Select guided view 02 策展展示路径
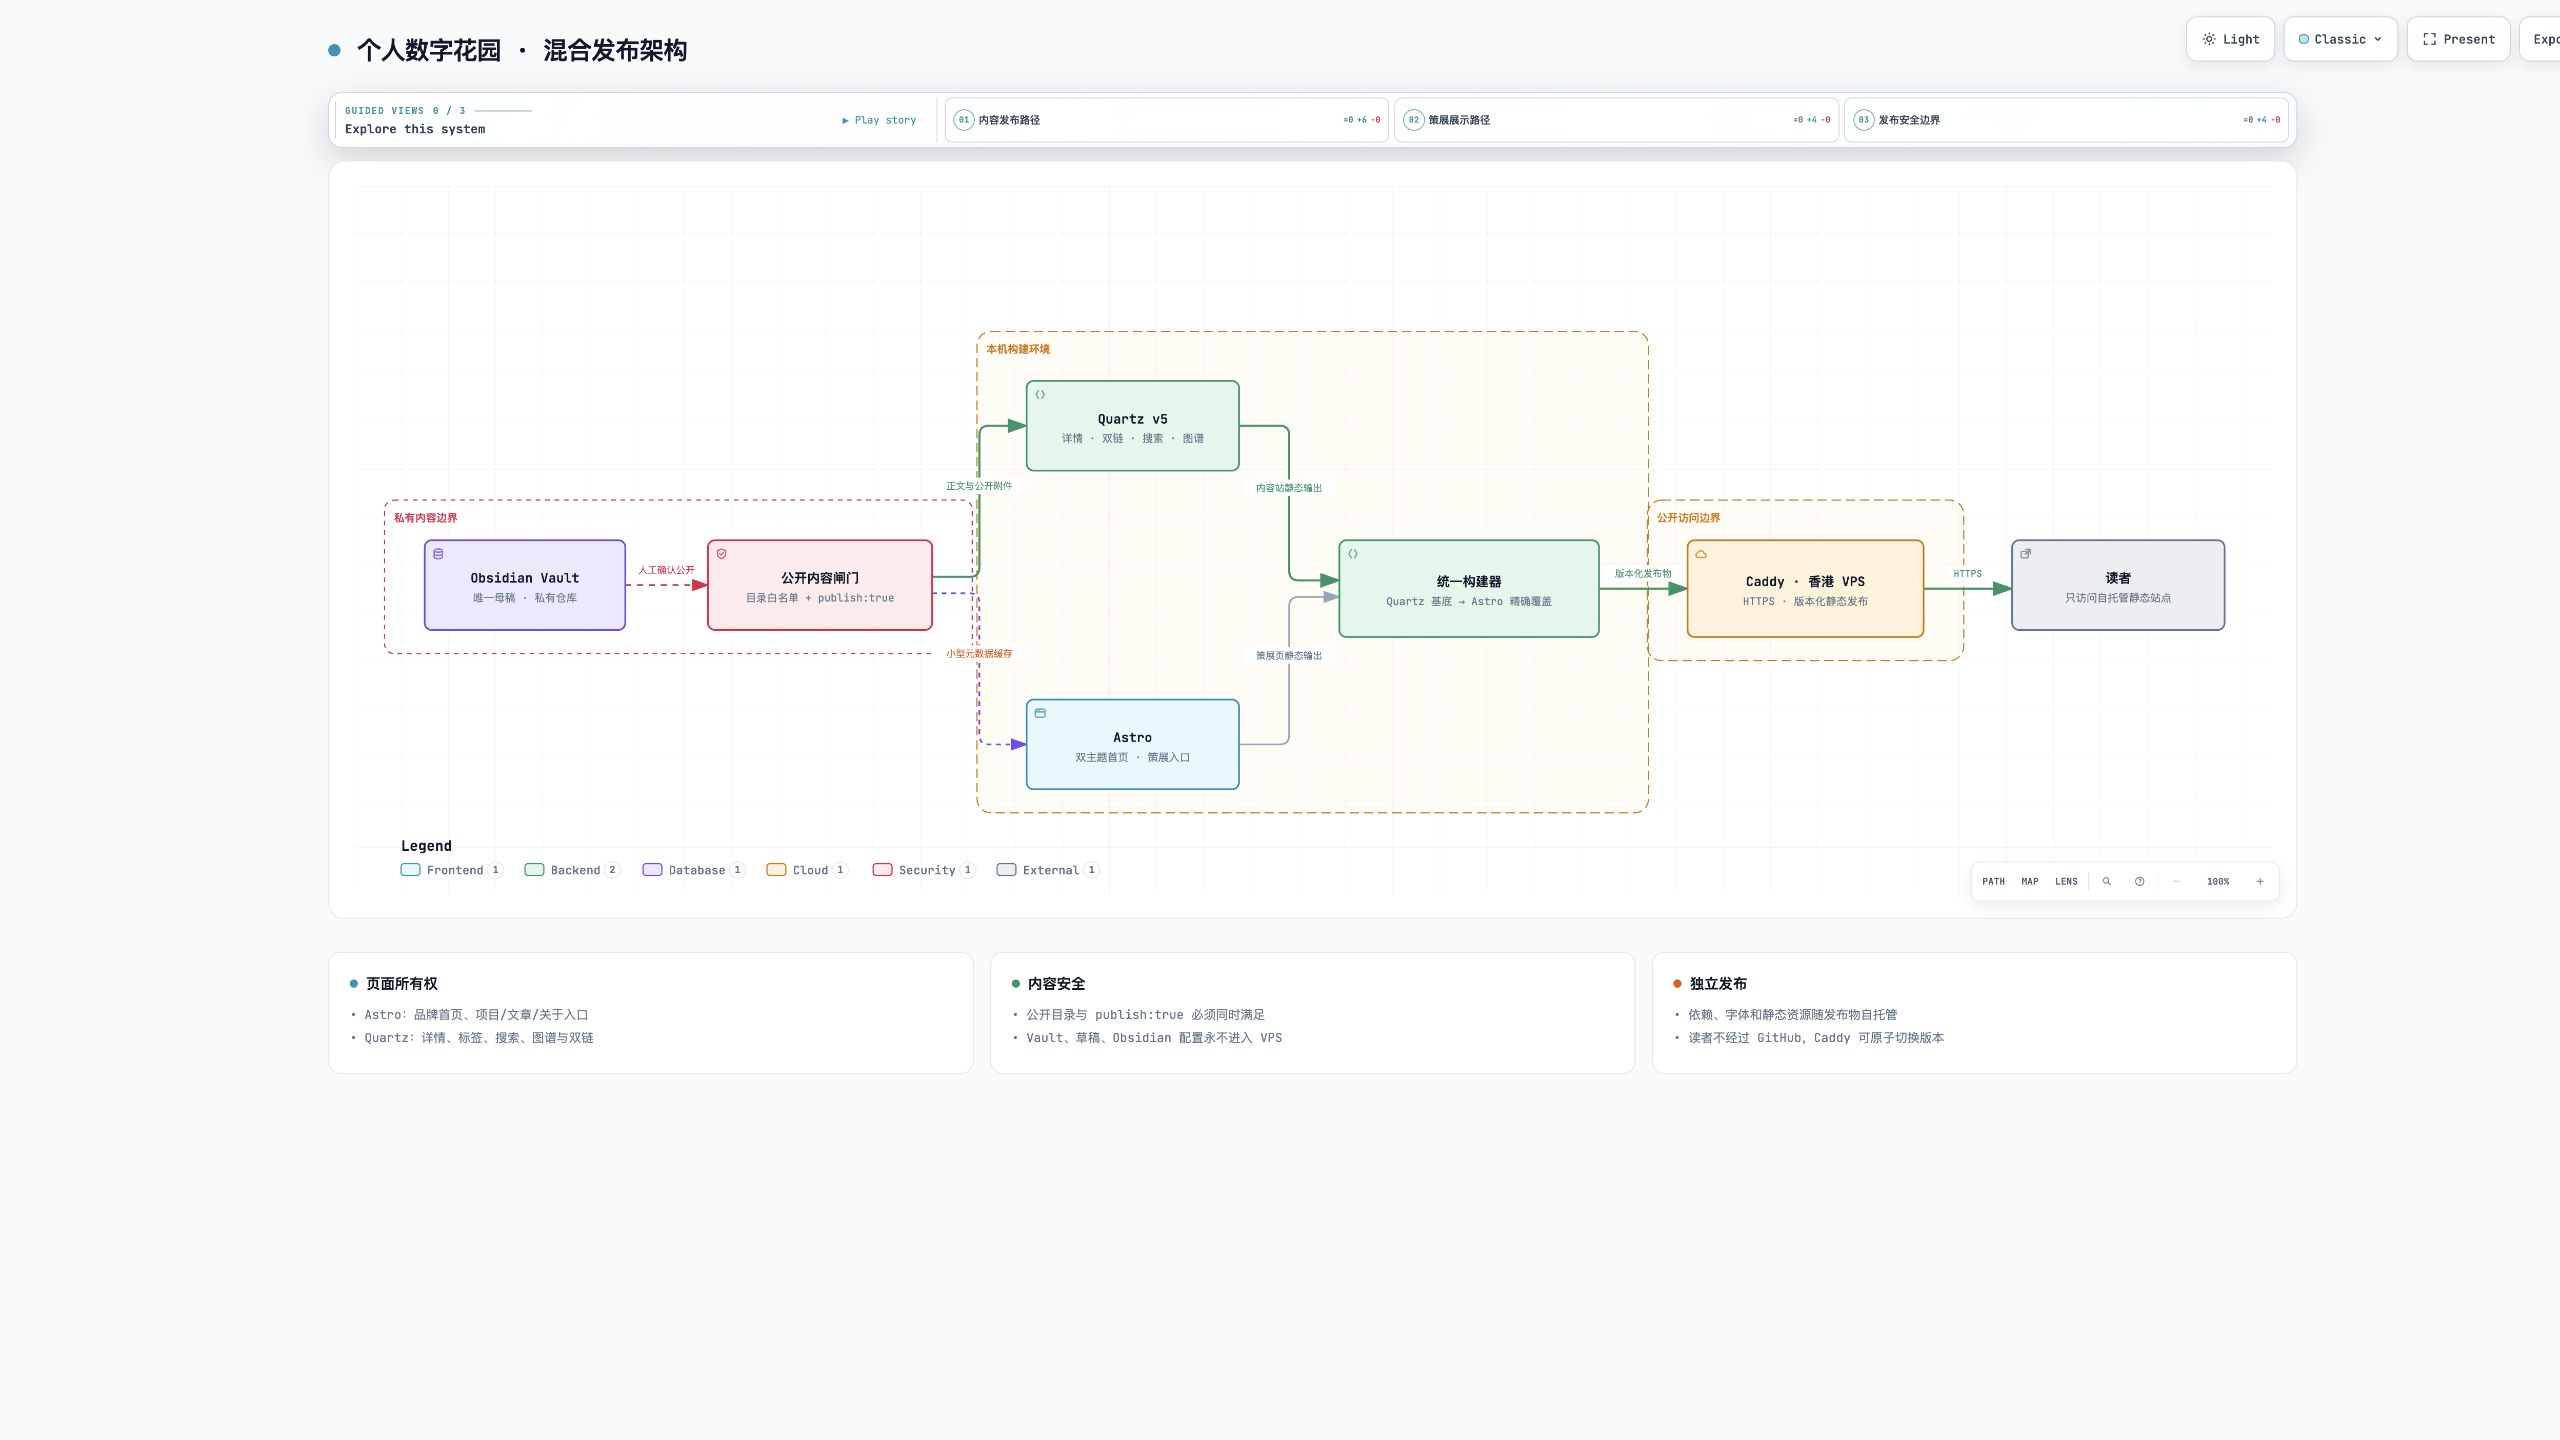Image resolution: width=2560 pixels, height=1440 pixels. [1616, 120]
